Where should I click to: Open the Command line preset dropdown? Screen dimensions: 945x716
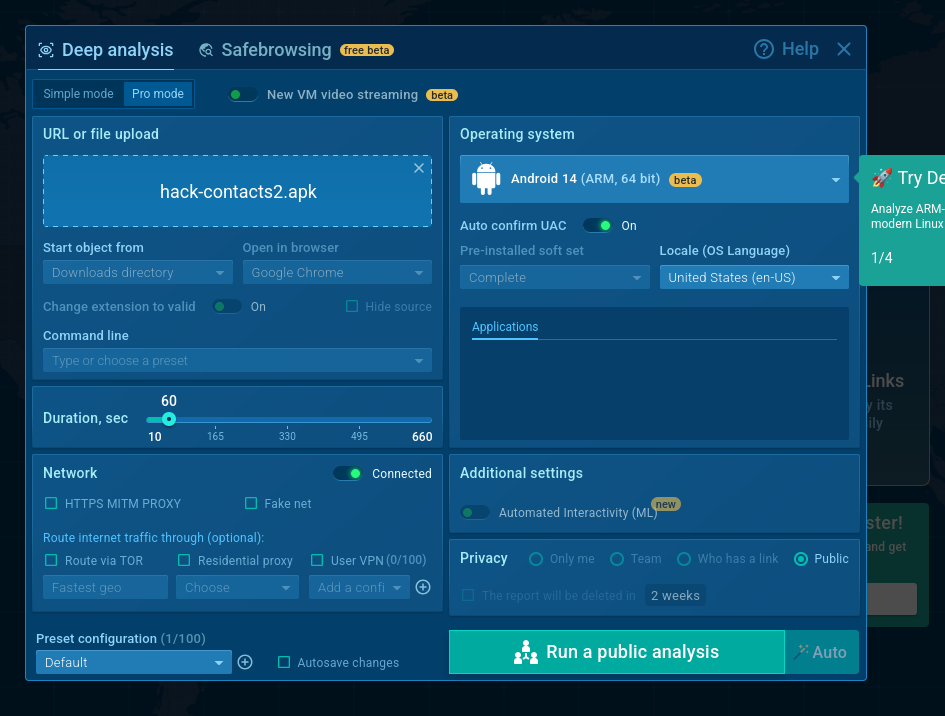[x=237, y=360]
